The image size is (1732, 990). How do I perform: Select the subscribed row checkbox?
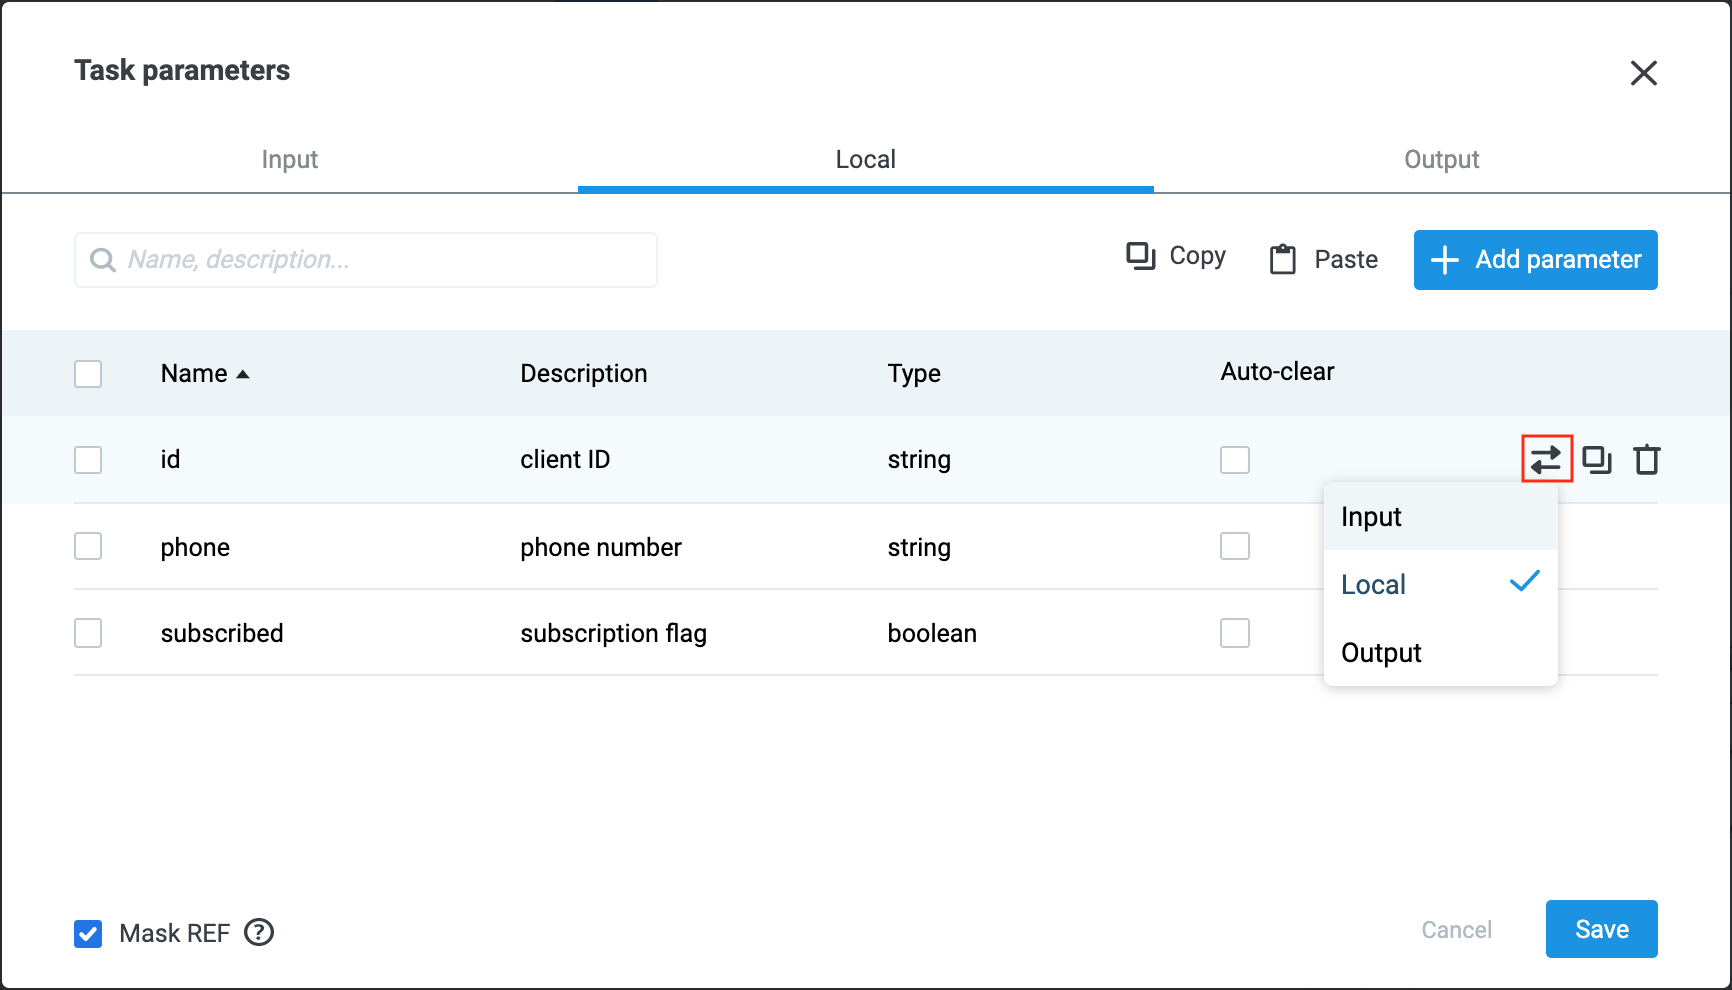click(88, 633)
